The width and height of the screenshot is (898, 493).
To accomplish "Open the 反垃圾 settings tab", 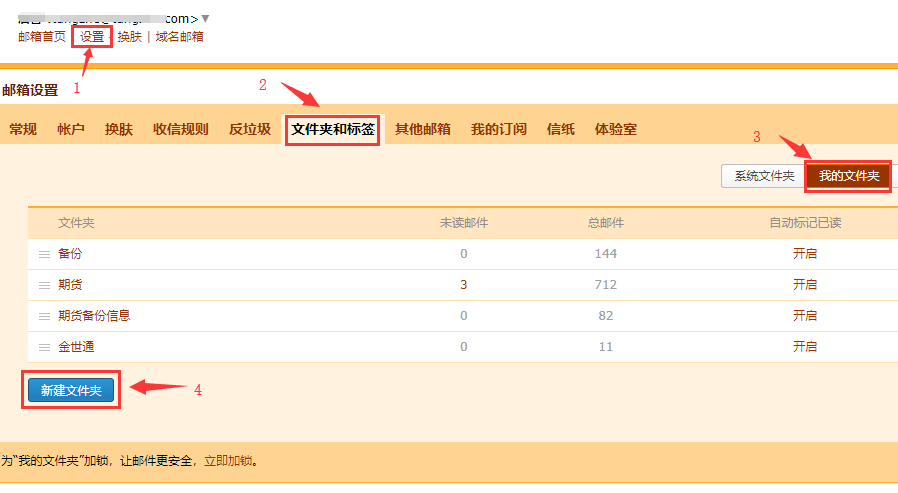I will pos(249,129).
